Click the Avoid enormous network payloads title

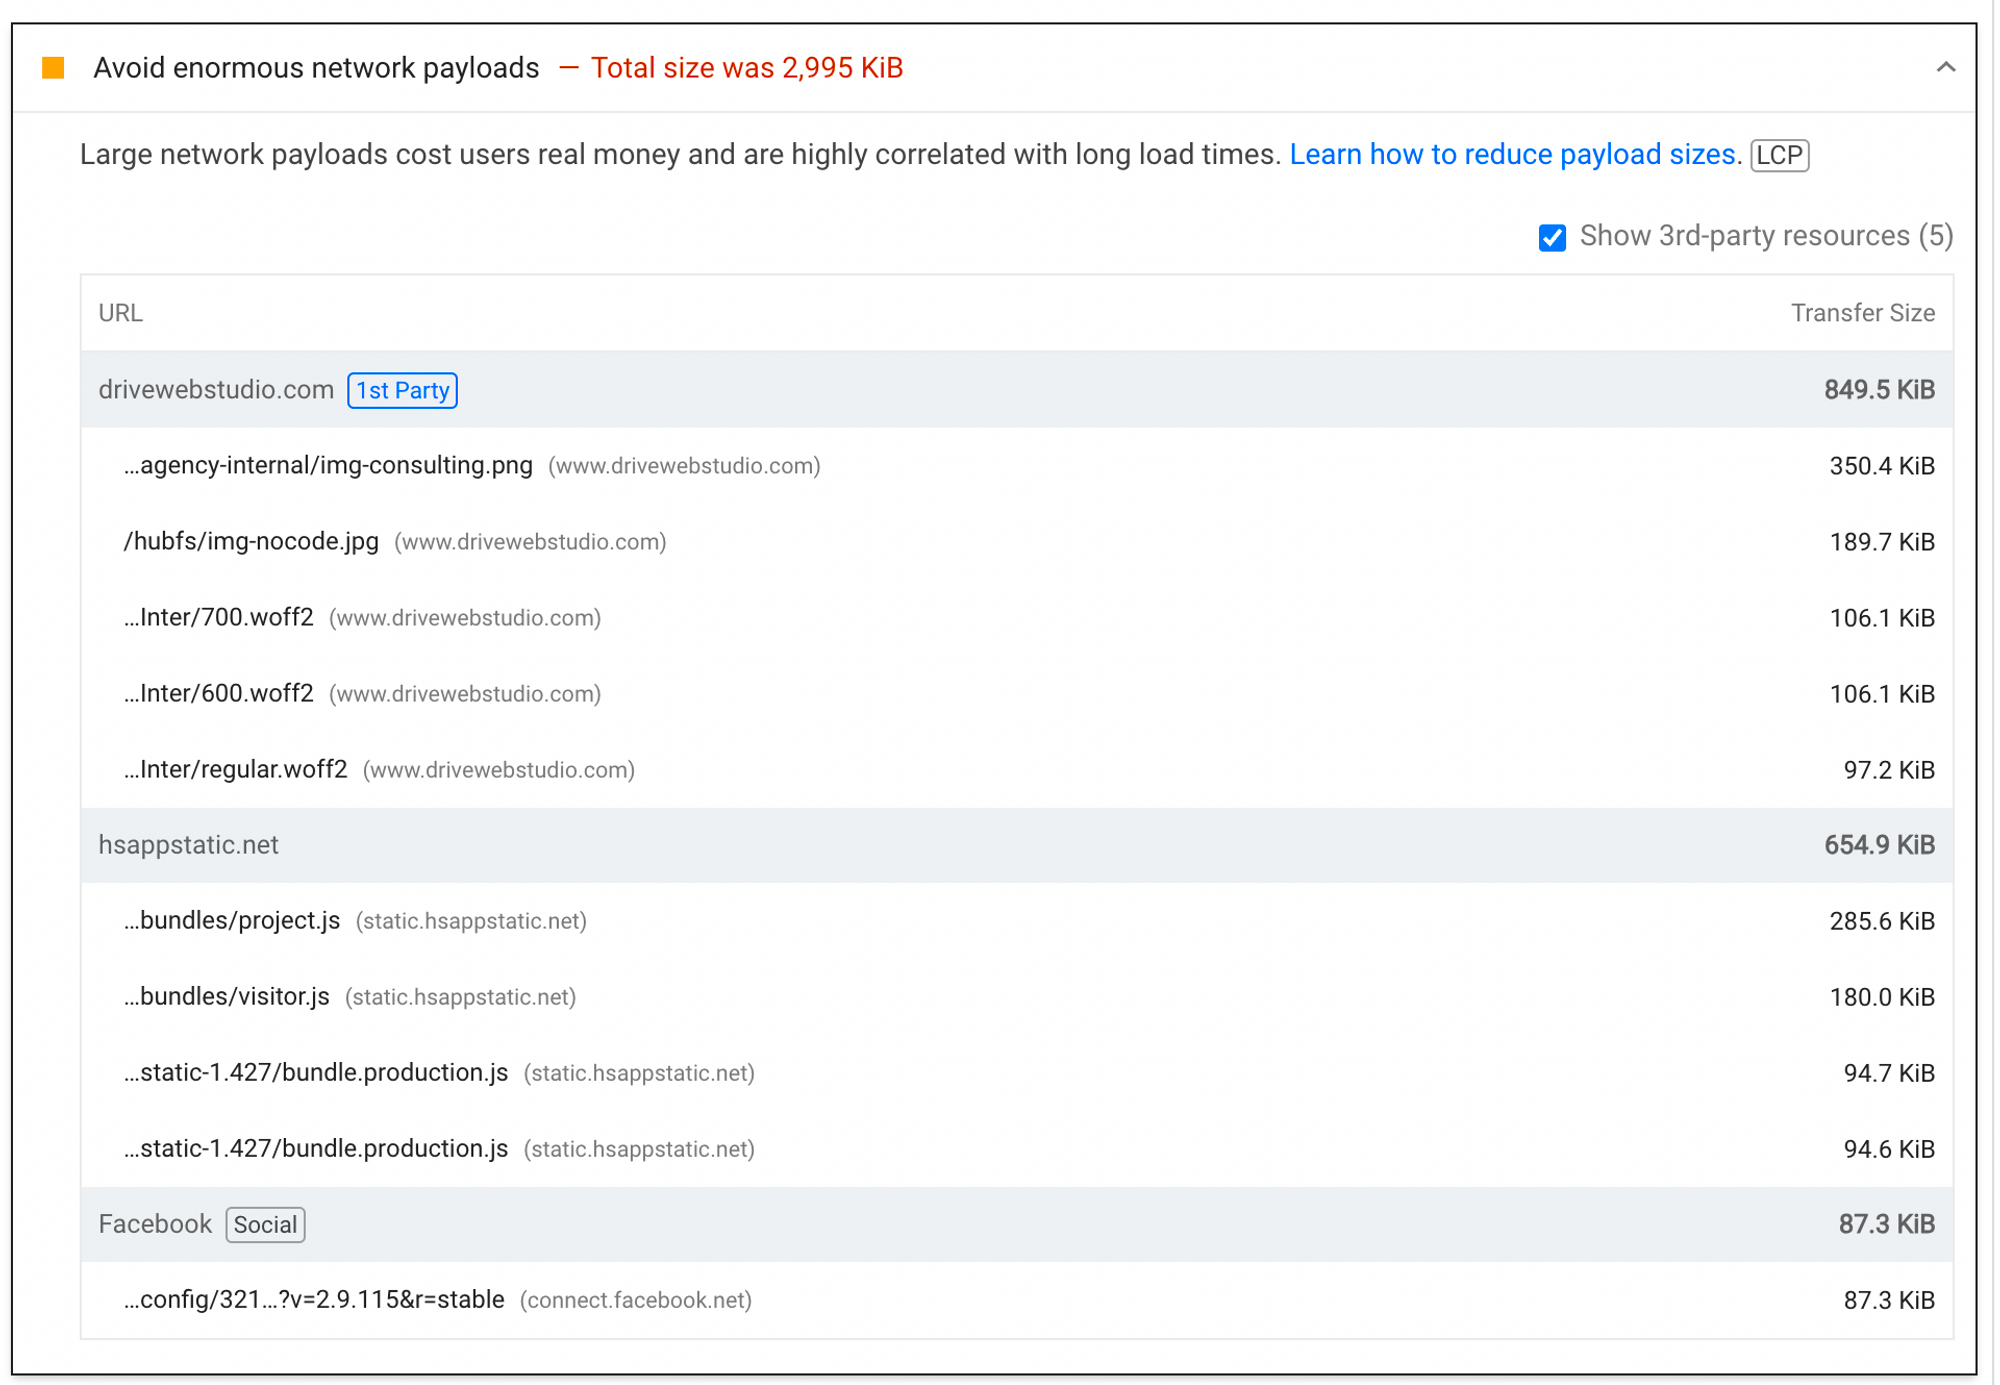tap(316, 68)
